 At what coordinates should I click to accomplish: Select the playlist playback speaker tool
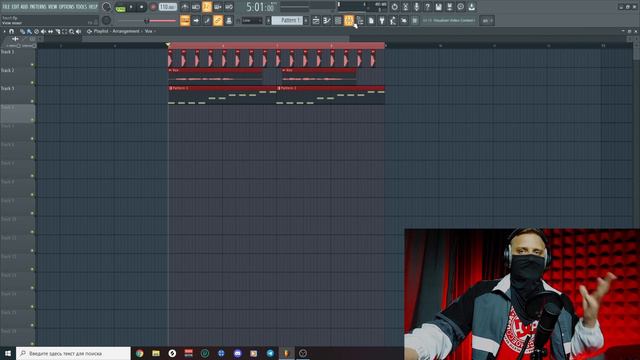(x=78, y=31)
